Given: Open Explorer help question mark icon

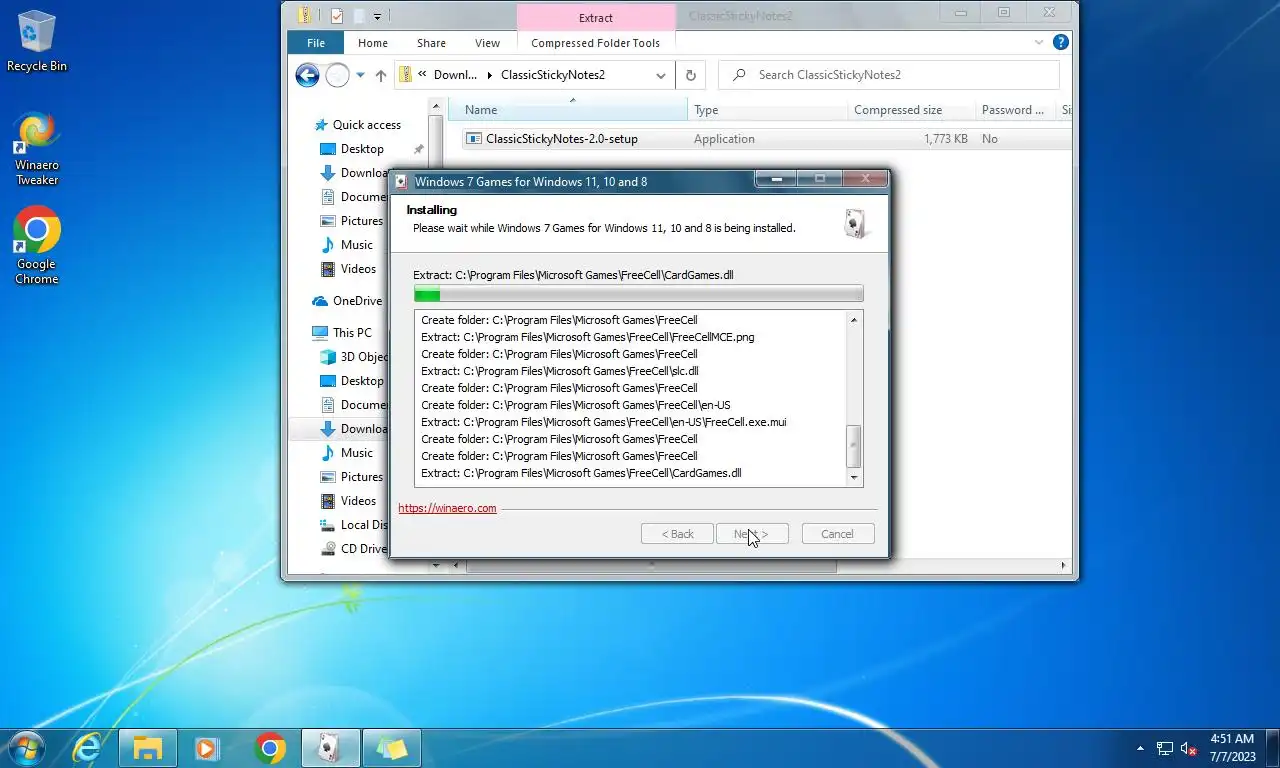Looking at the screenshot, I should pos(1061,42).
